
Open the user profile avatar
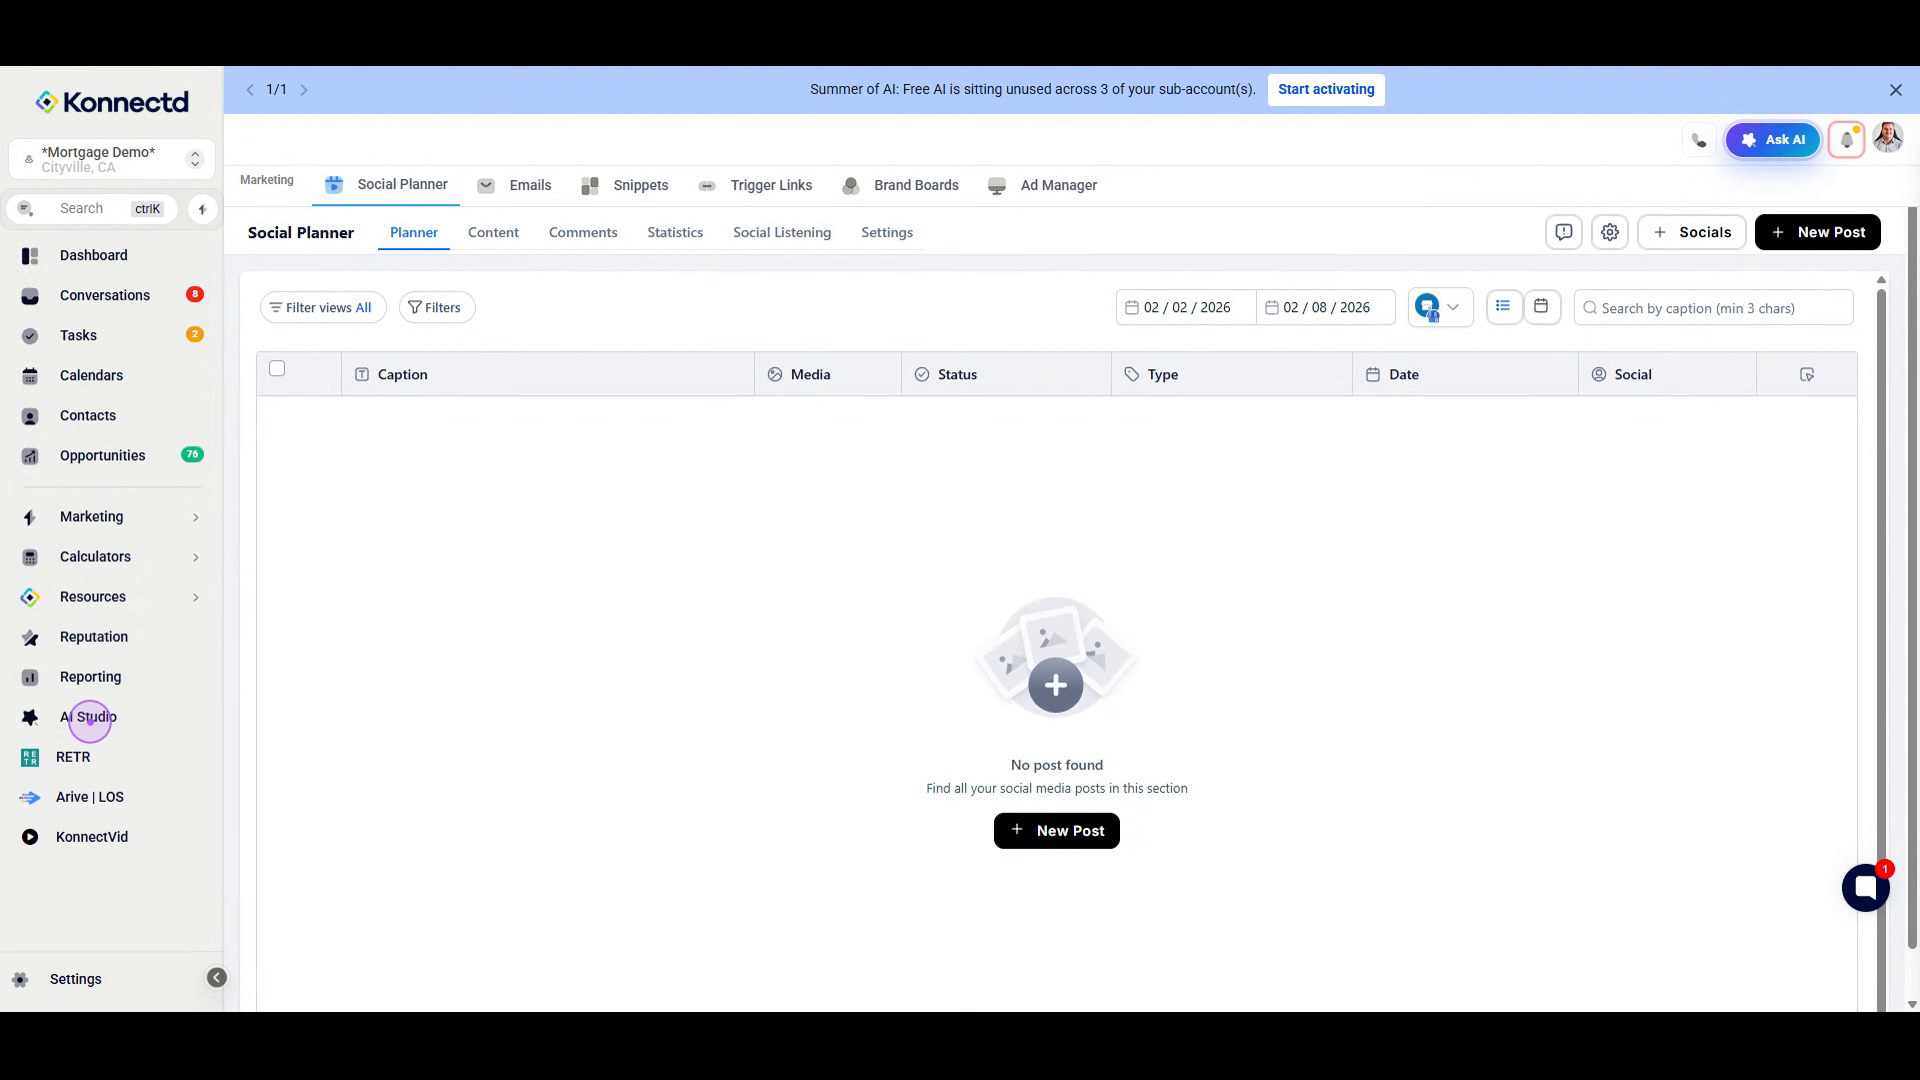1888,138
